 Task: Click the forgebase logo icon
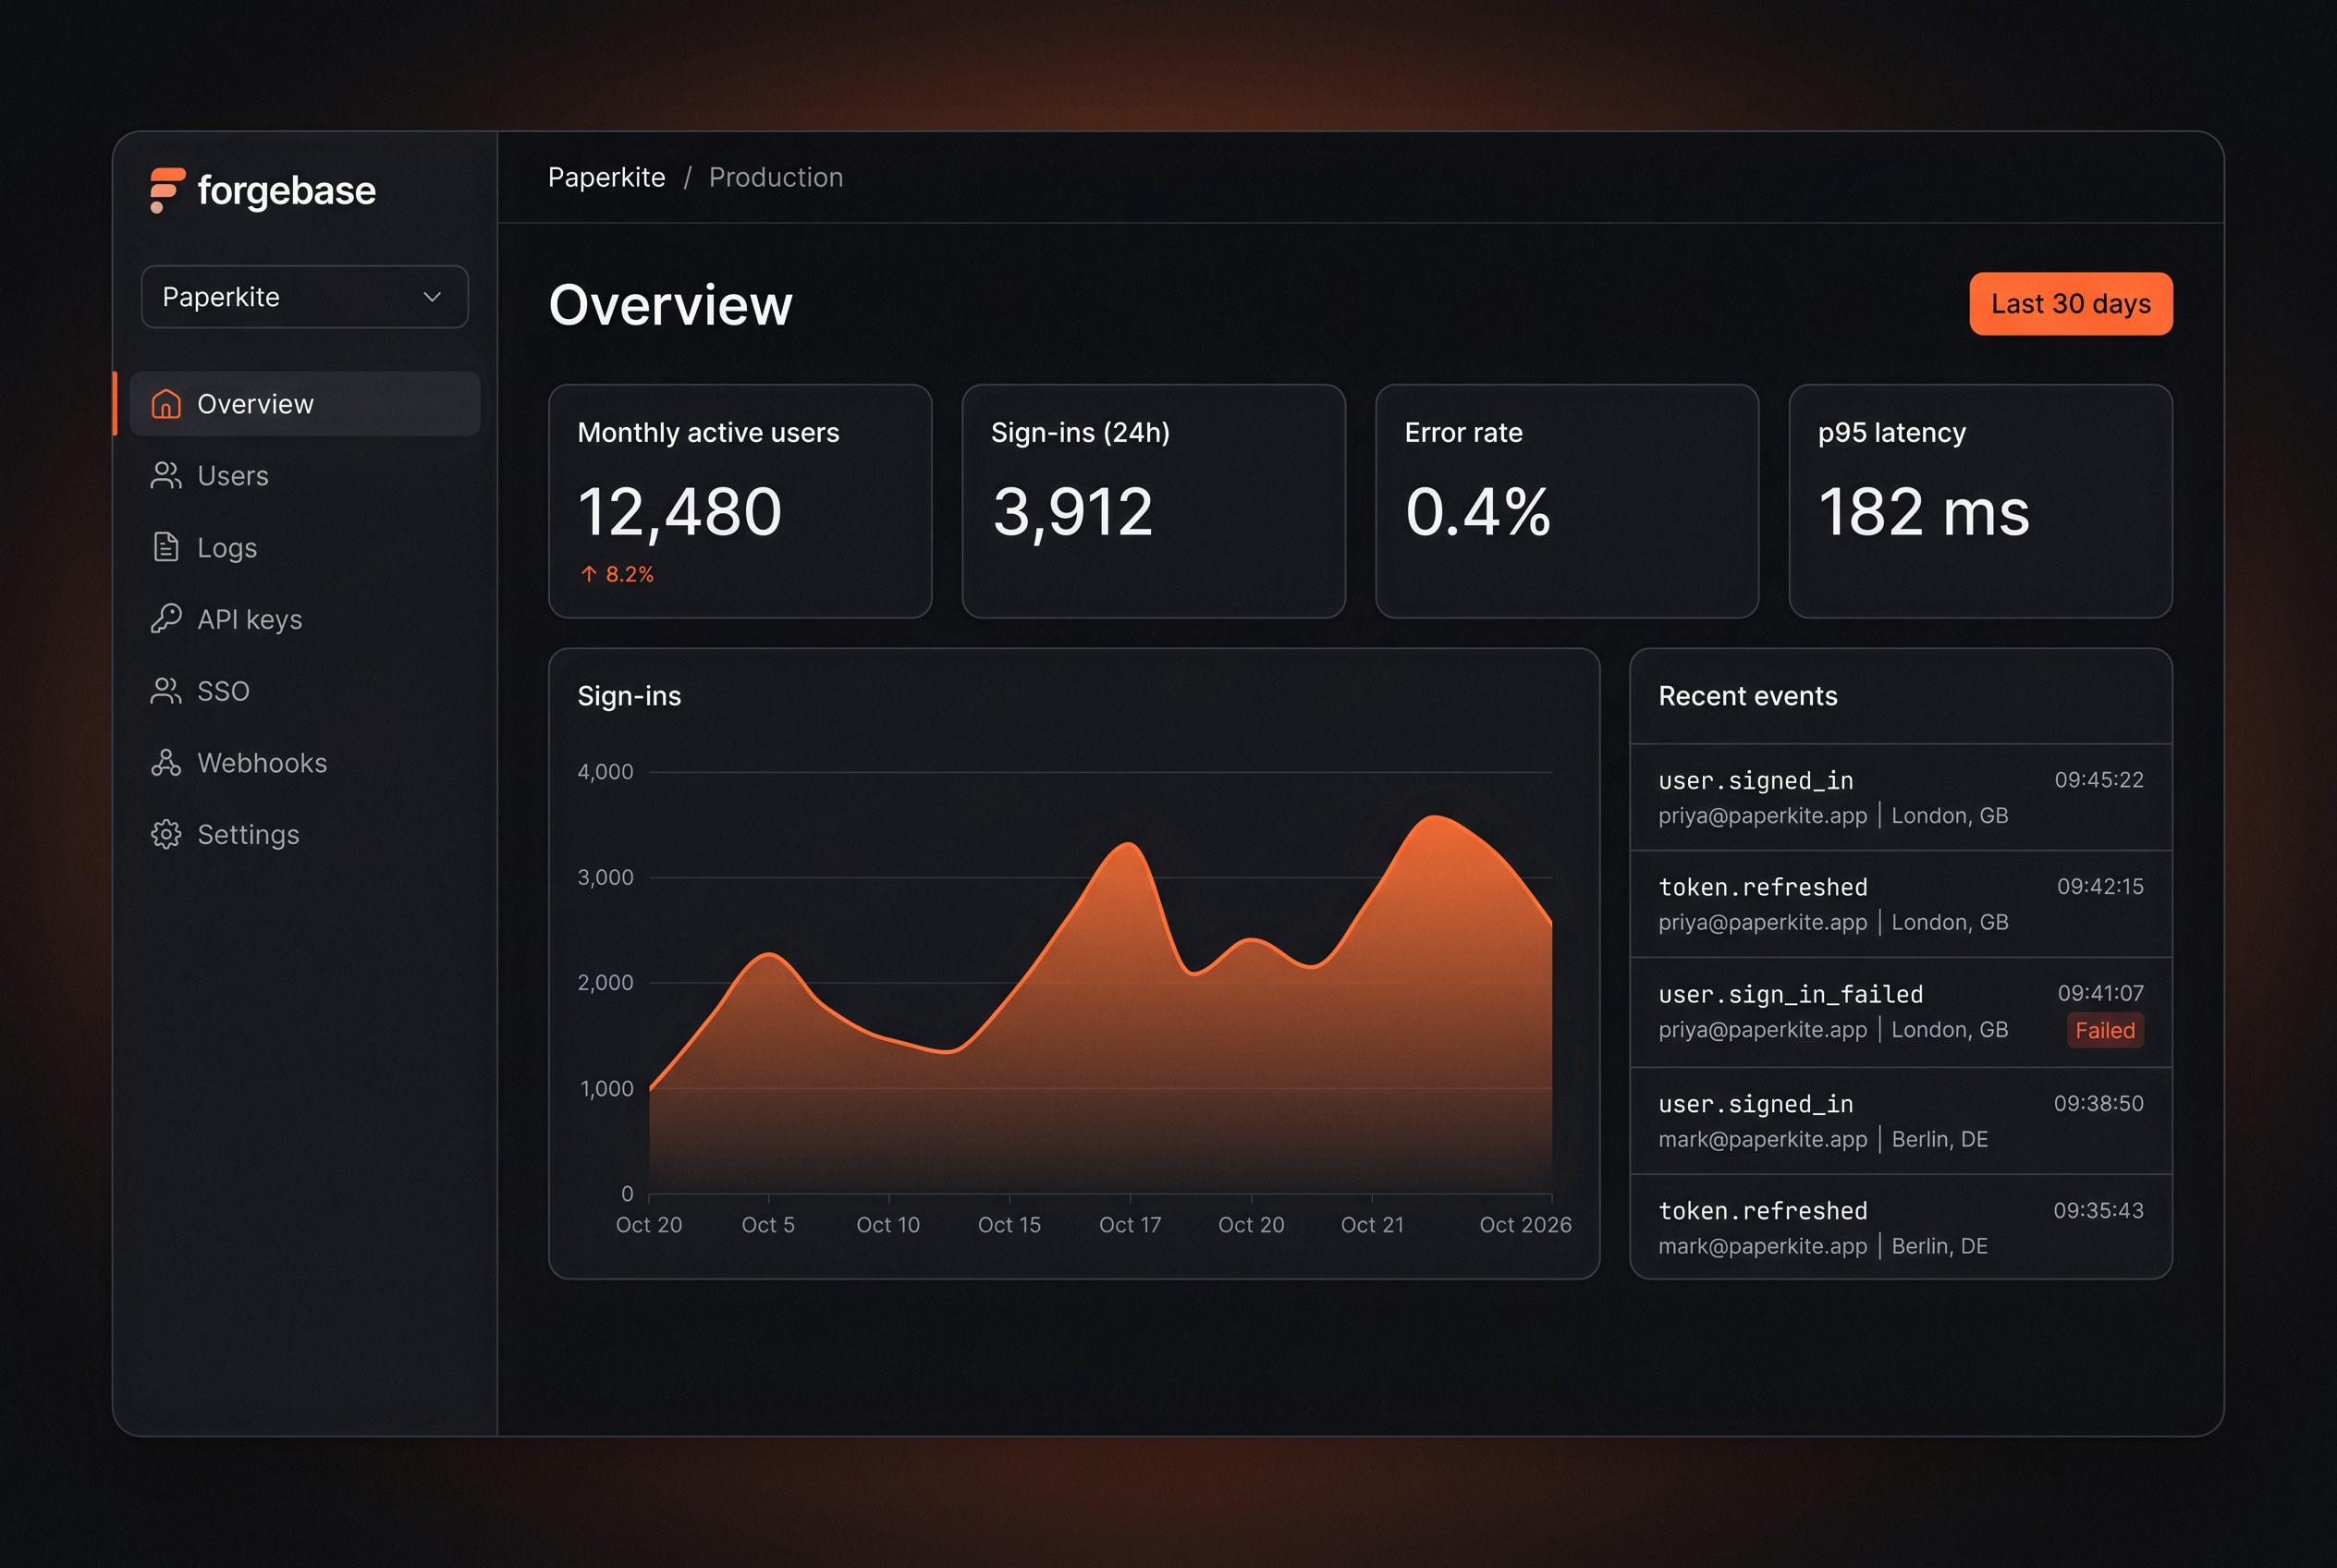(167, 190)
